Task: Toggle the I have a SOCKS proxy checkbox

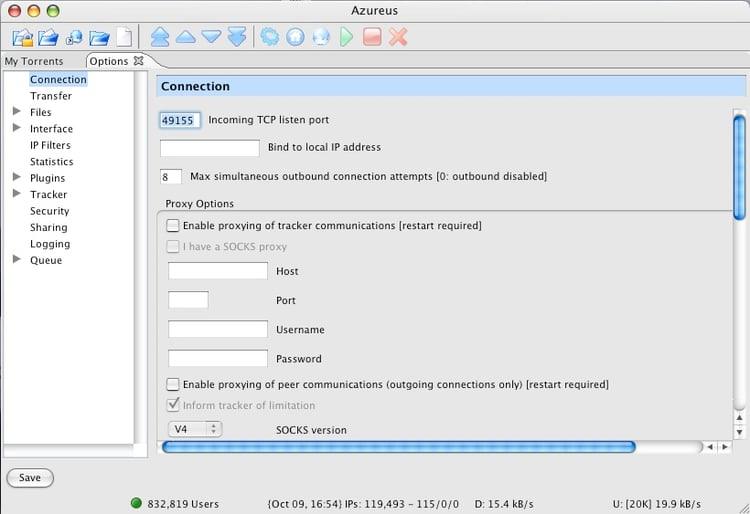Action: point(173,247)
